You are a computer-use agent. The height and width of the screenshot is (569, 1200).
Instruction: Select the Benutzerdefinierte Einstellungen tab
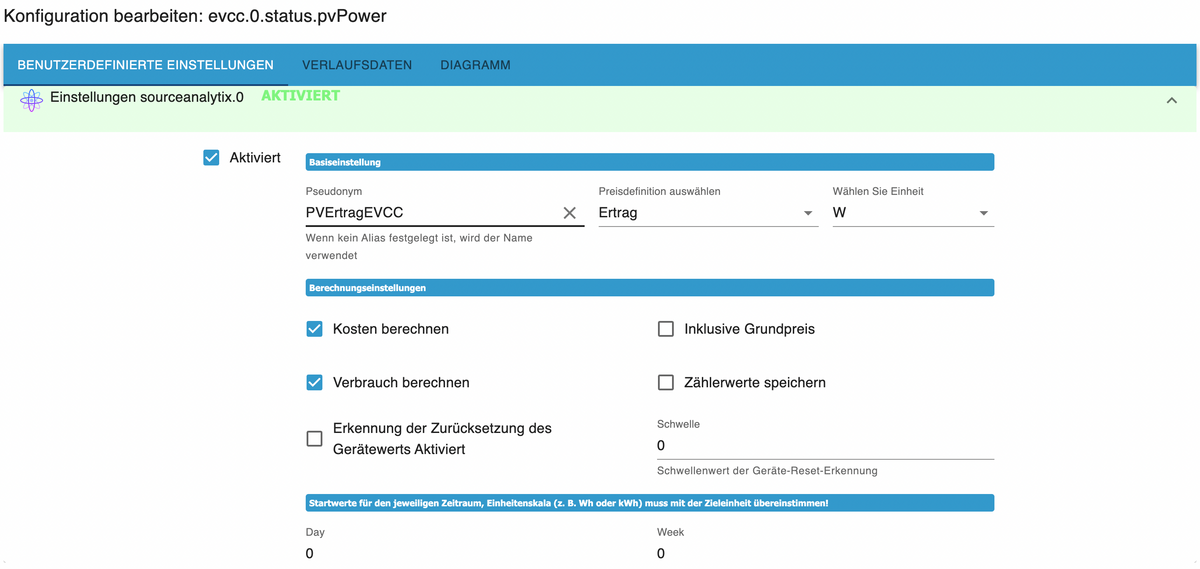click(146, 65)
